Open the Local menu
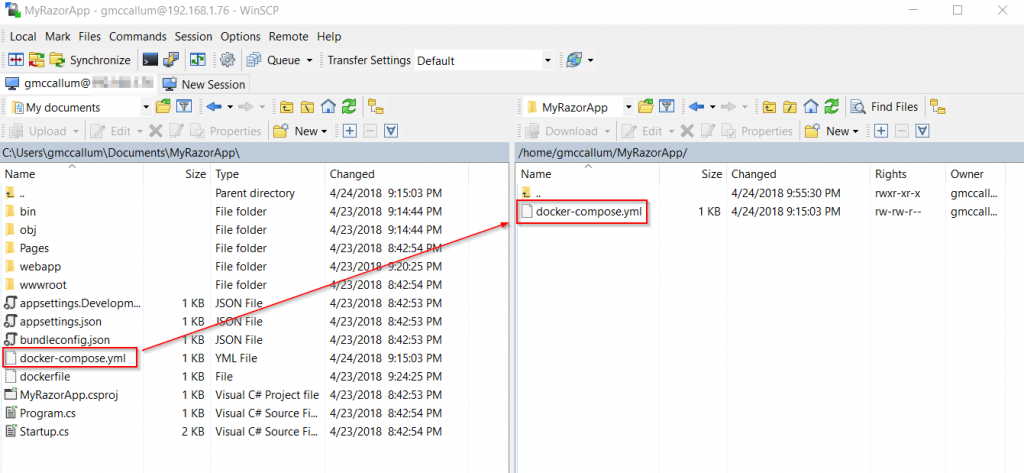The height and width of the screenshot is (473, 1024). pyautogui.click(x=23, y=37)
